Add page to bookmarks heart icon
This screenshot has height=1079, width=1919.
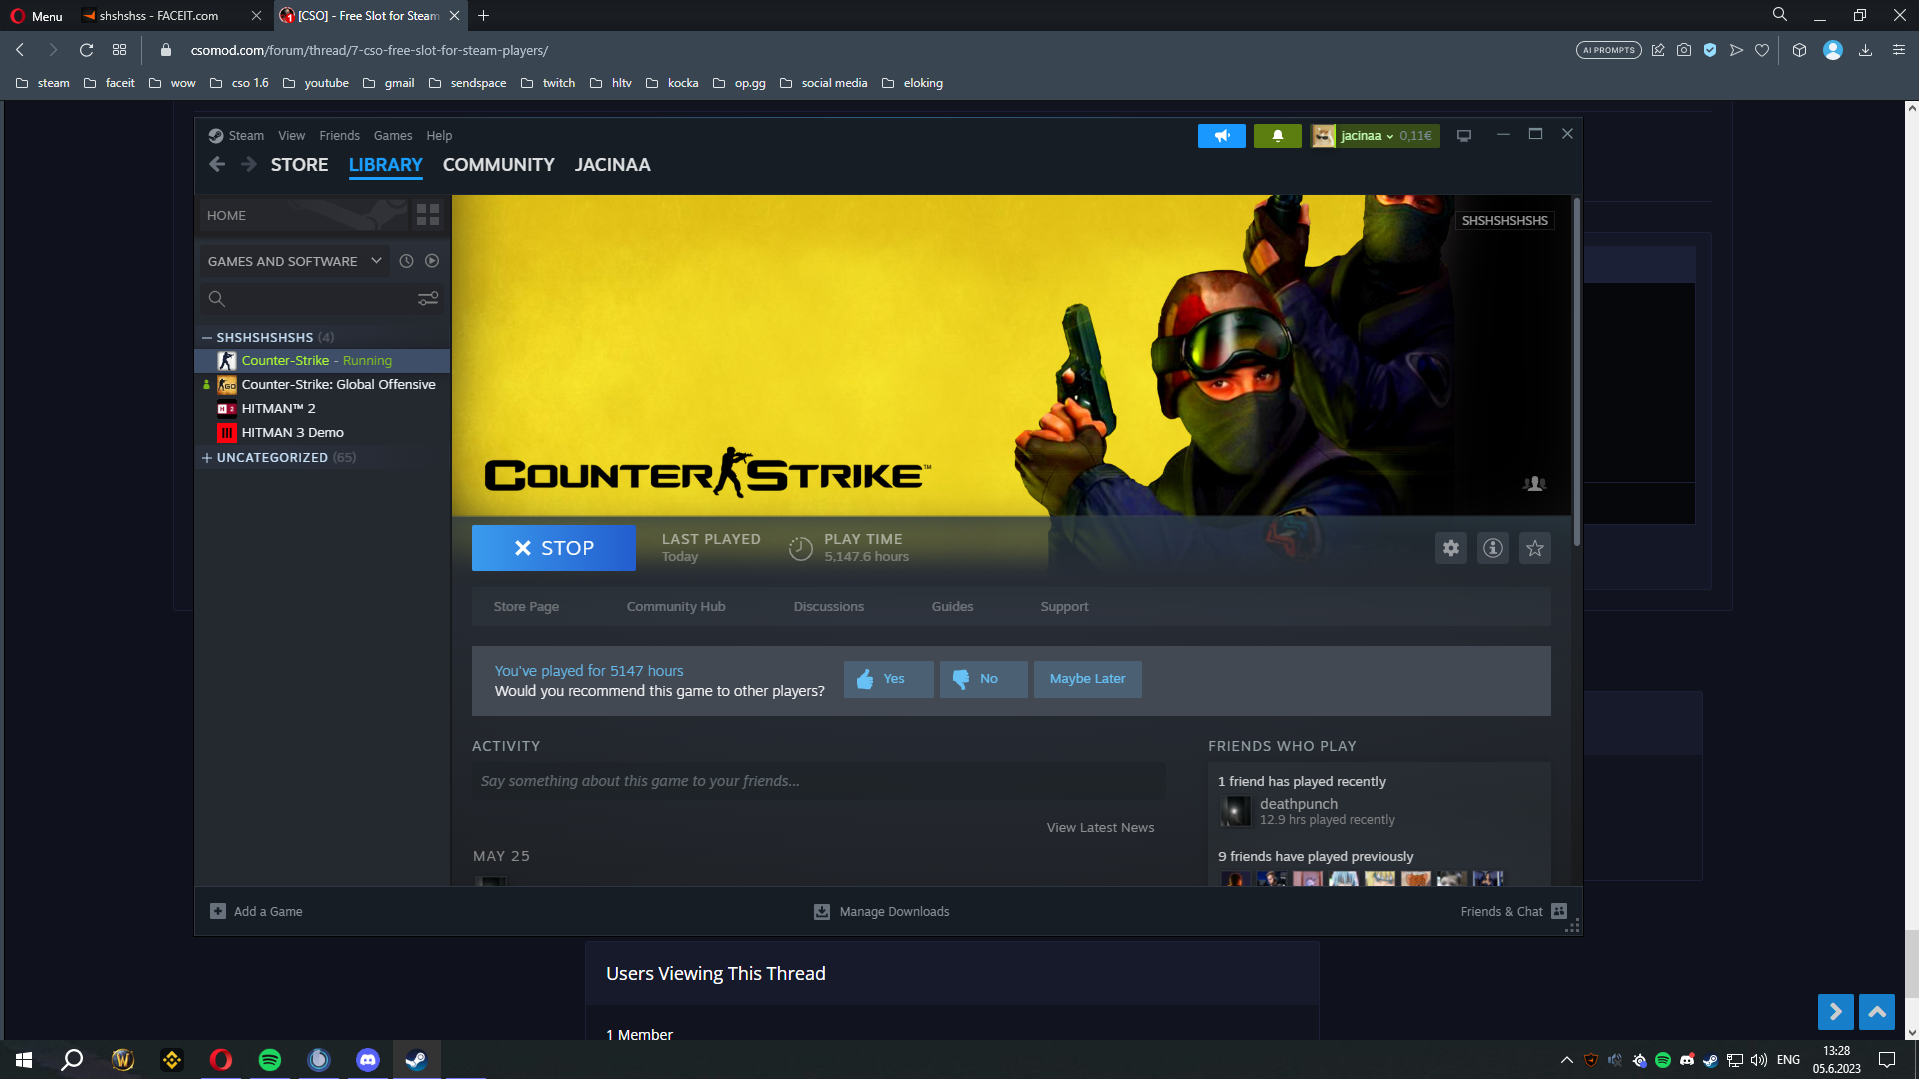[x=1762, y=50]
